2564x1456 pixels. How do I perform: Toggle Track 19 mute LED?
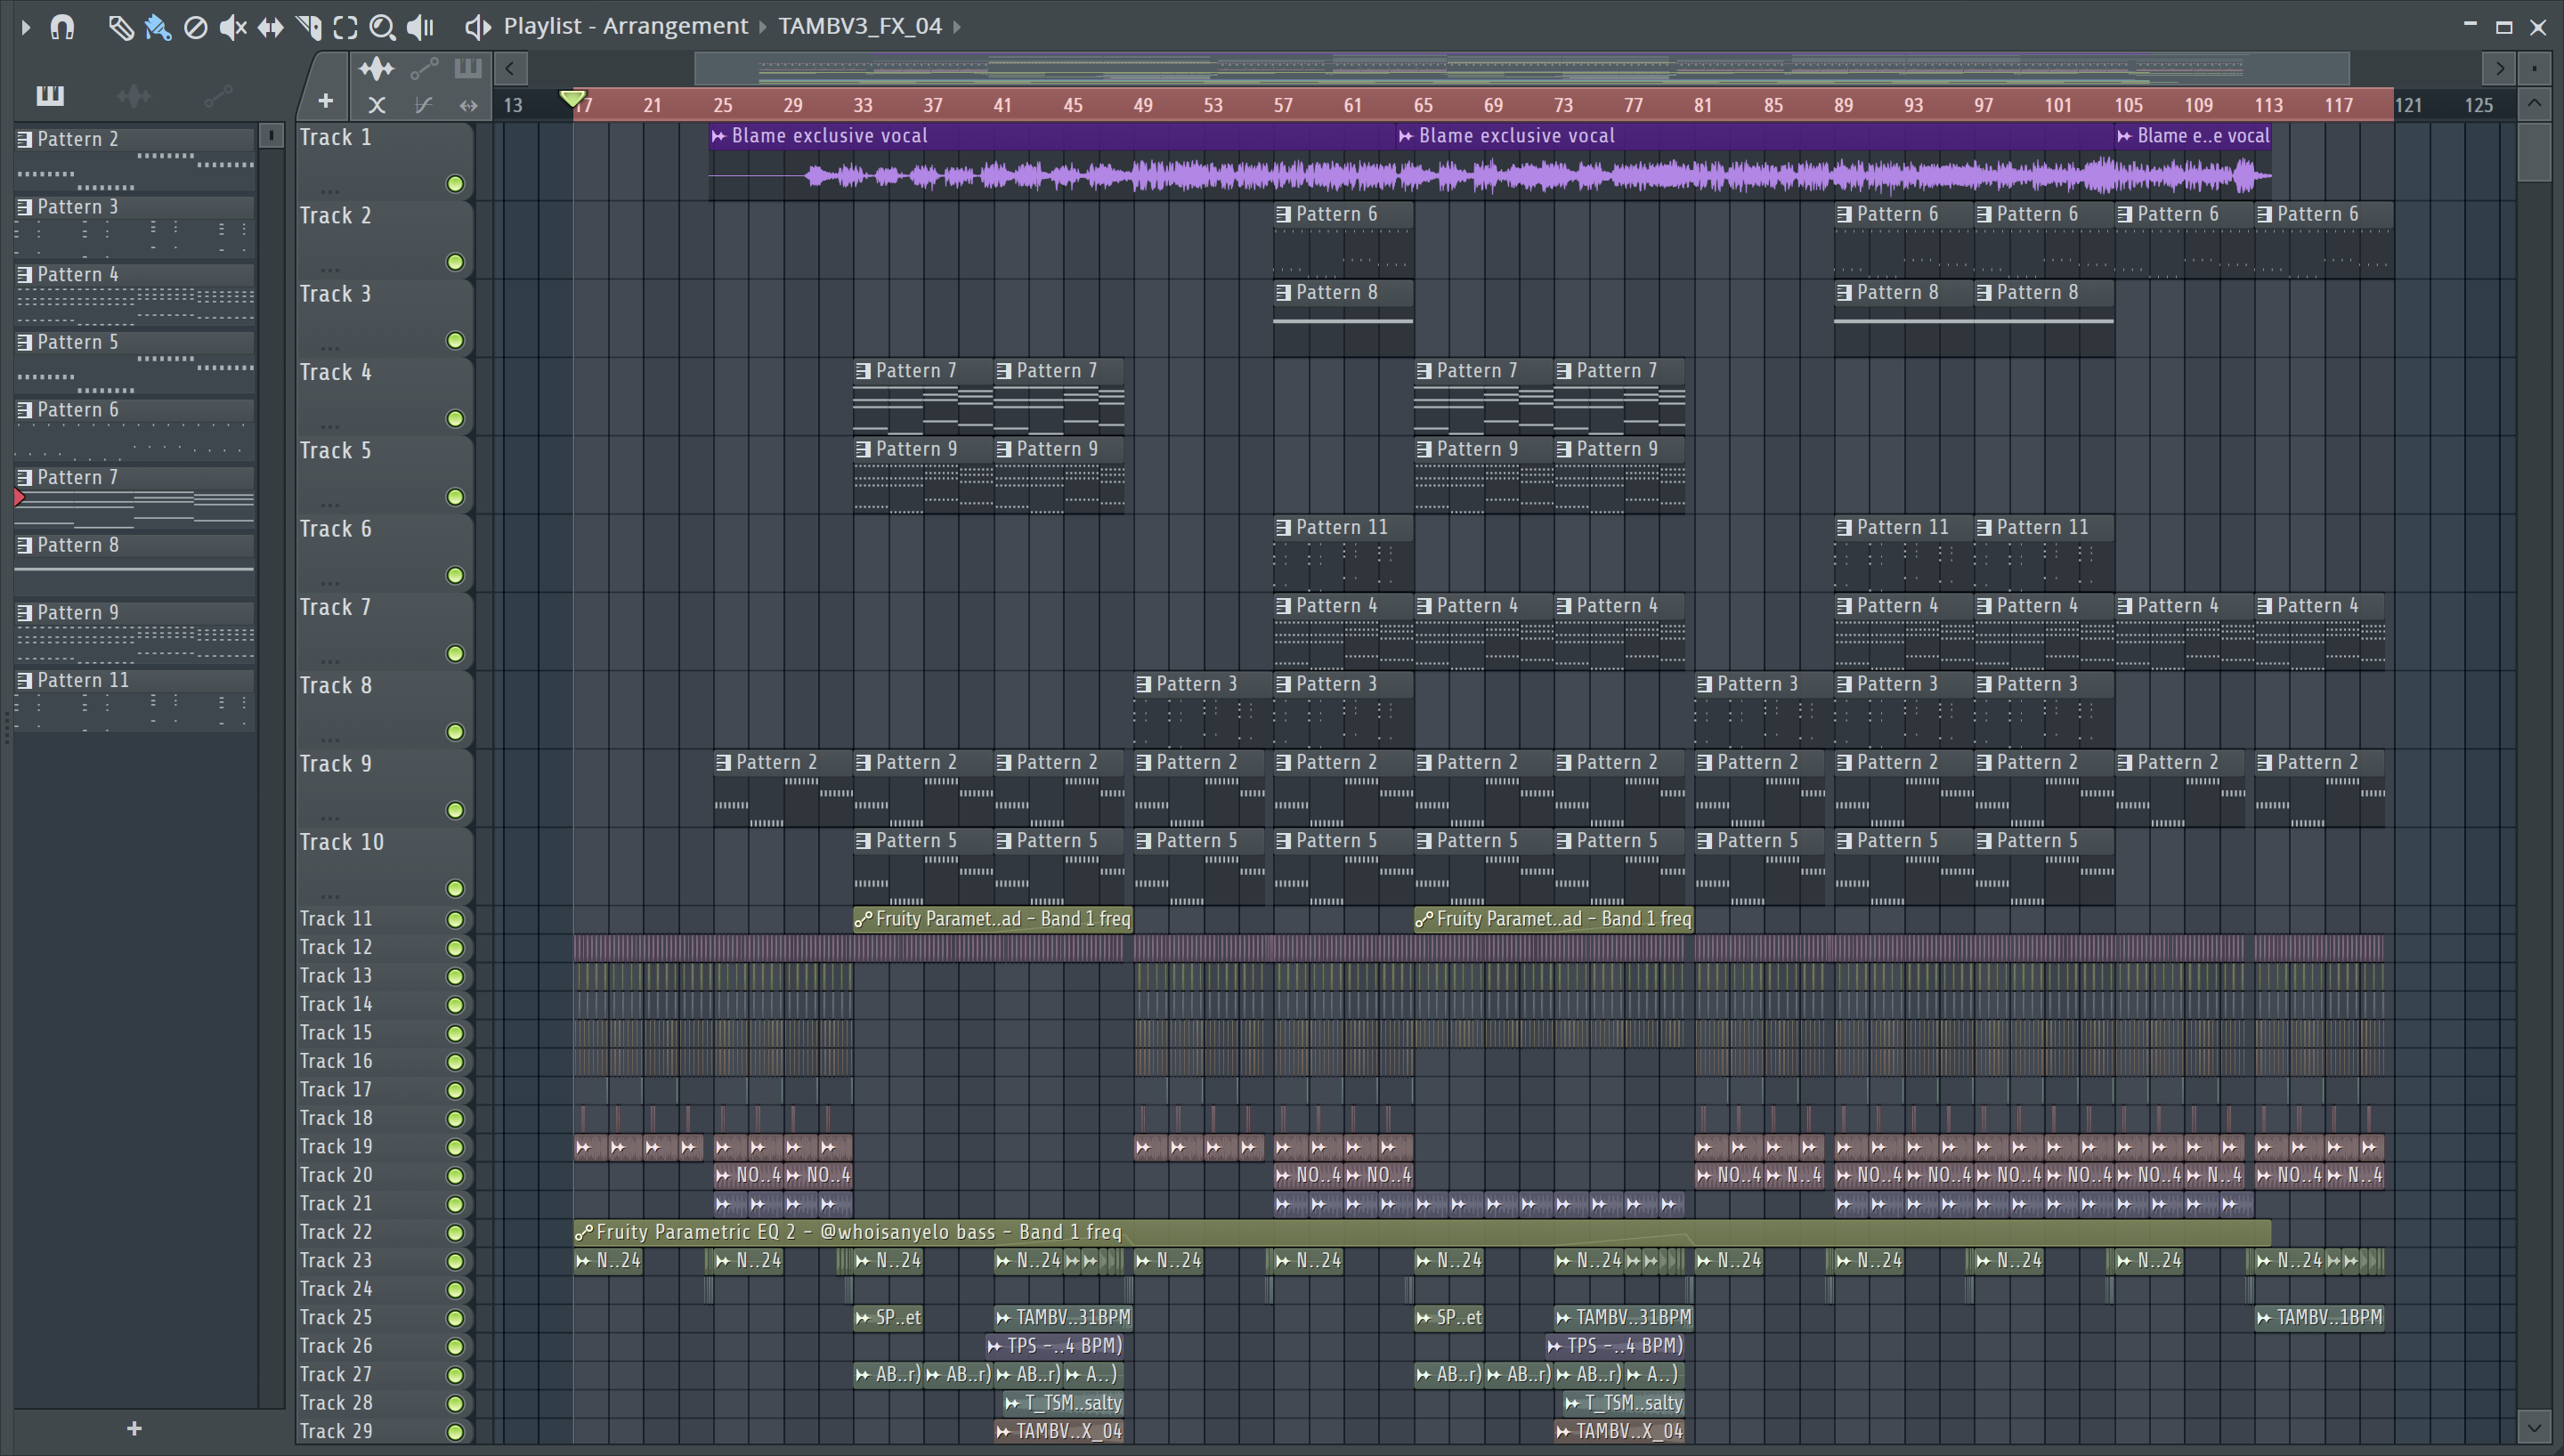[x=455, y=1147]
